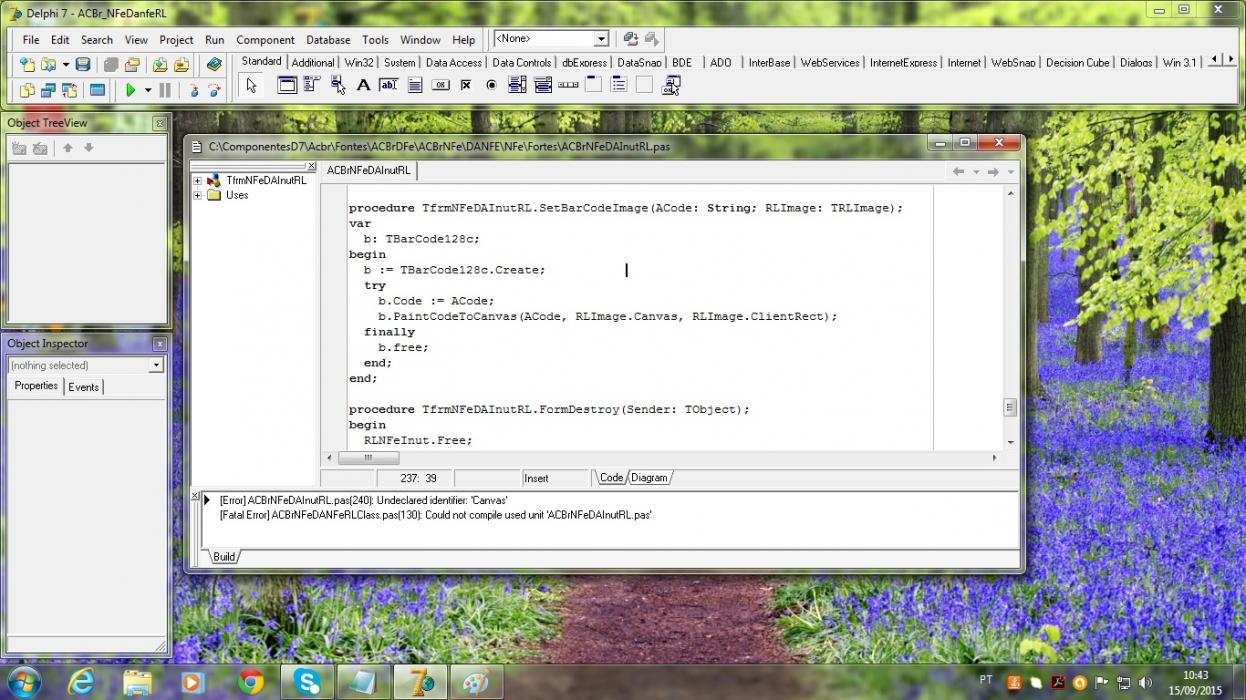1246x700 pixels.
Task: Open the Project menu
Action: [176, 40]
